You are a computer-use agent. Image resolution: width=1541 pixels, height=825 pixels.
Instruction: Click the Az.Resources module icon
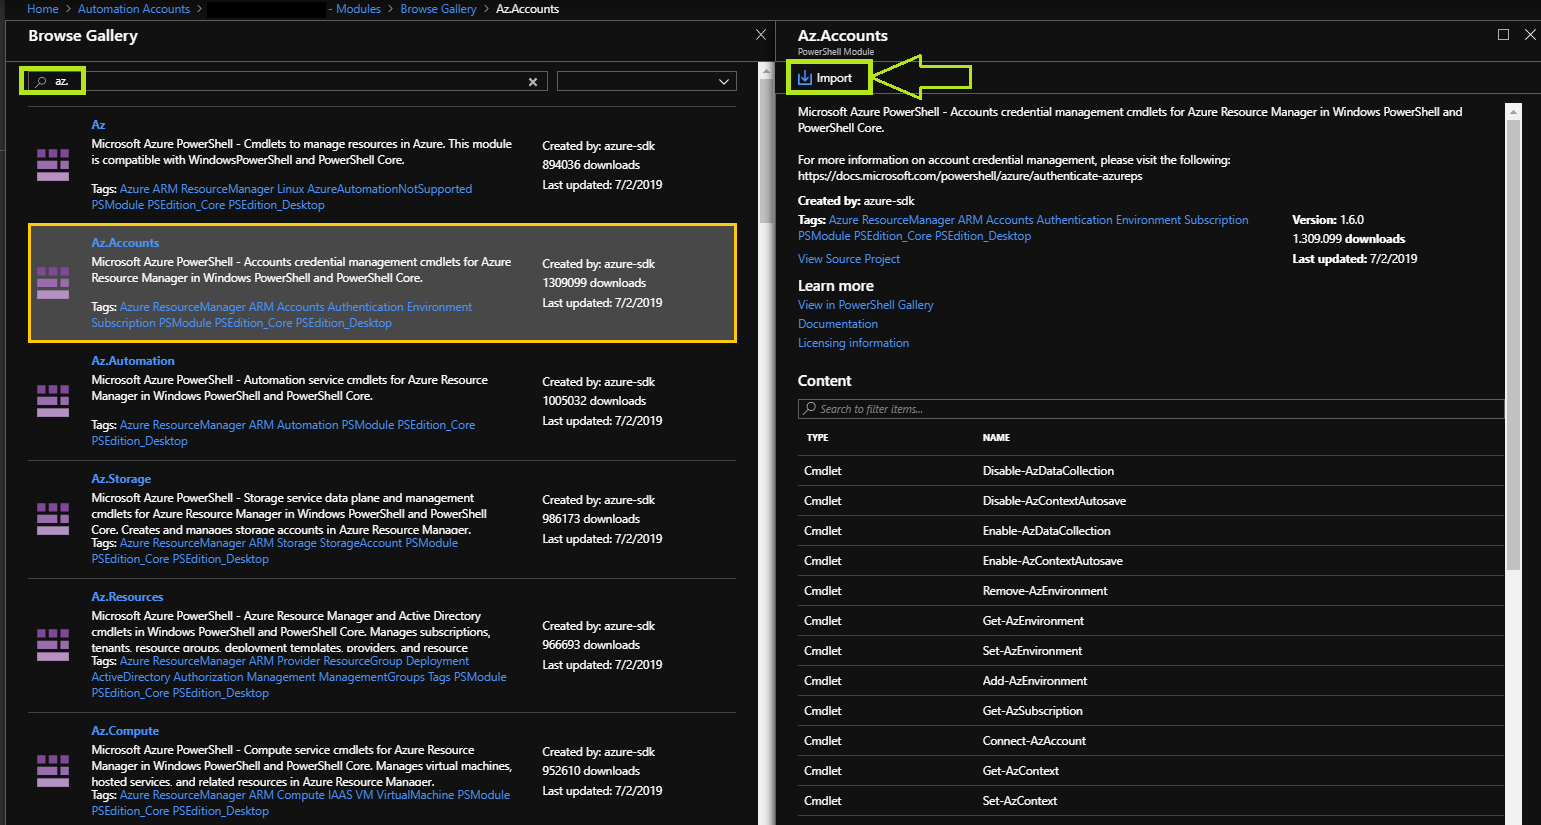[53, 645]
